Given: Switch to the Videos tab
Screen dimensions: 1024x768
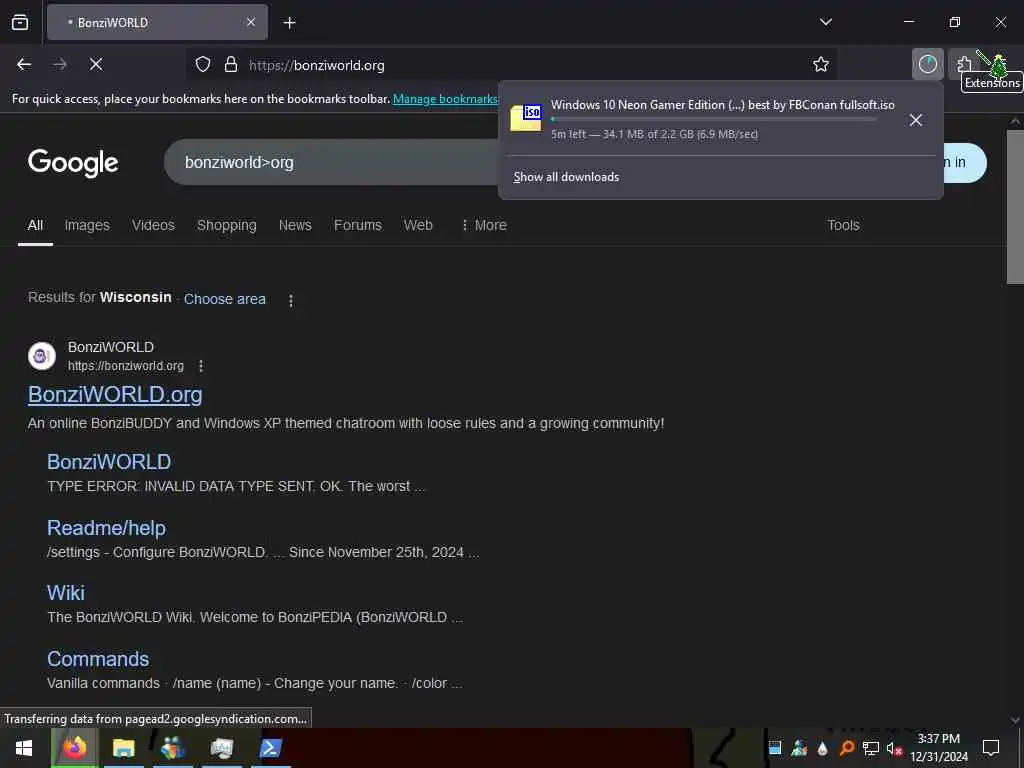Looking at the screenshot, I should click(153, 225).
